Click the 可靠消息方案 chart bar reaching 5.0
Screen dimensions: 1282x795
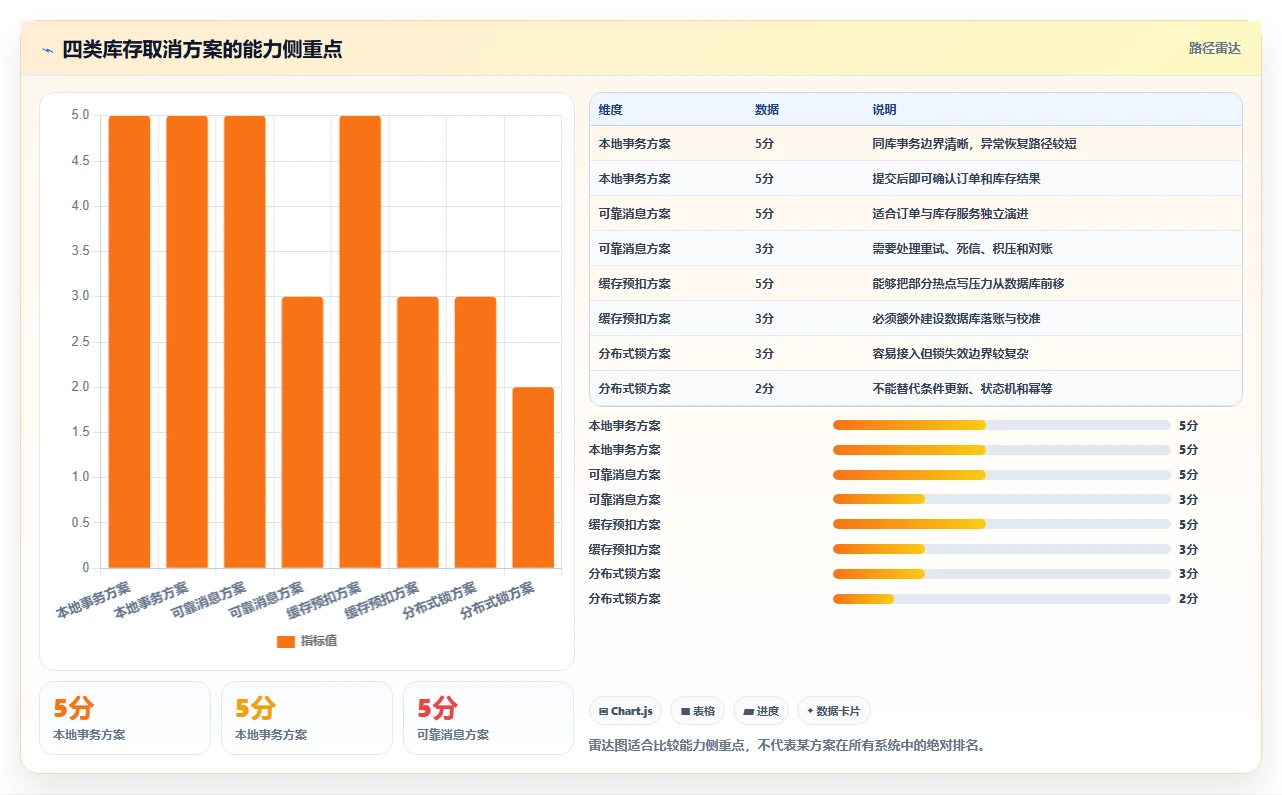[x=245, y=342]
